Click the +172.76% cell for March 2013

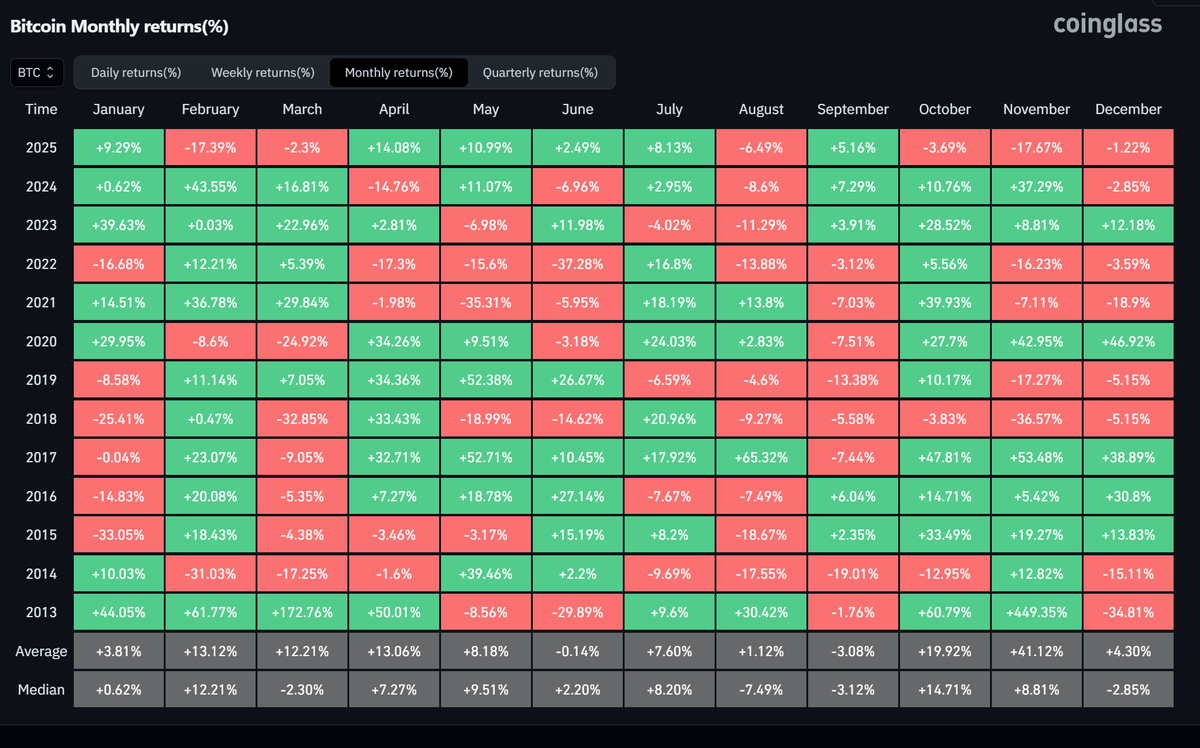click(302, 612)
